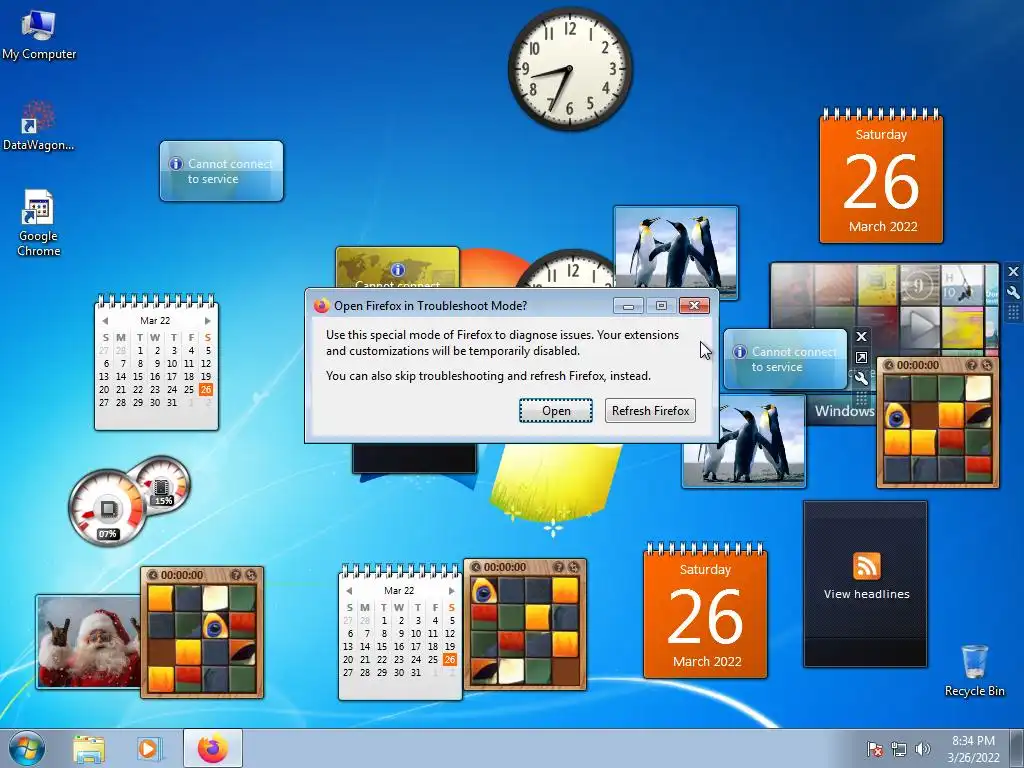This screenshot has height=768, width=1024.
Task: Click orange Saturday 26 calendar beside View headlines
Action: [x=705, y=611]
